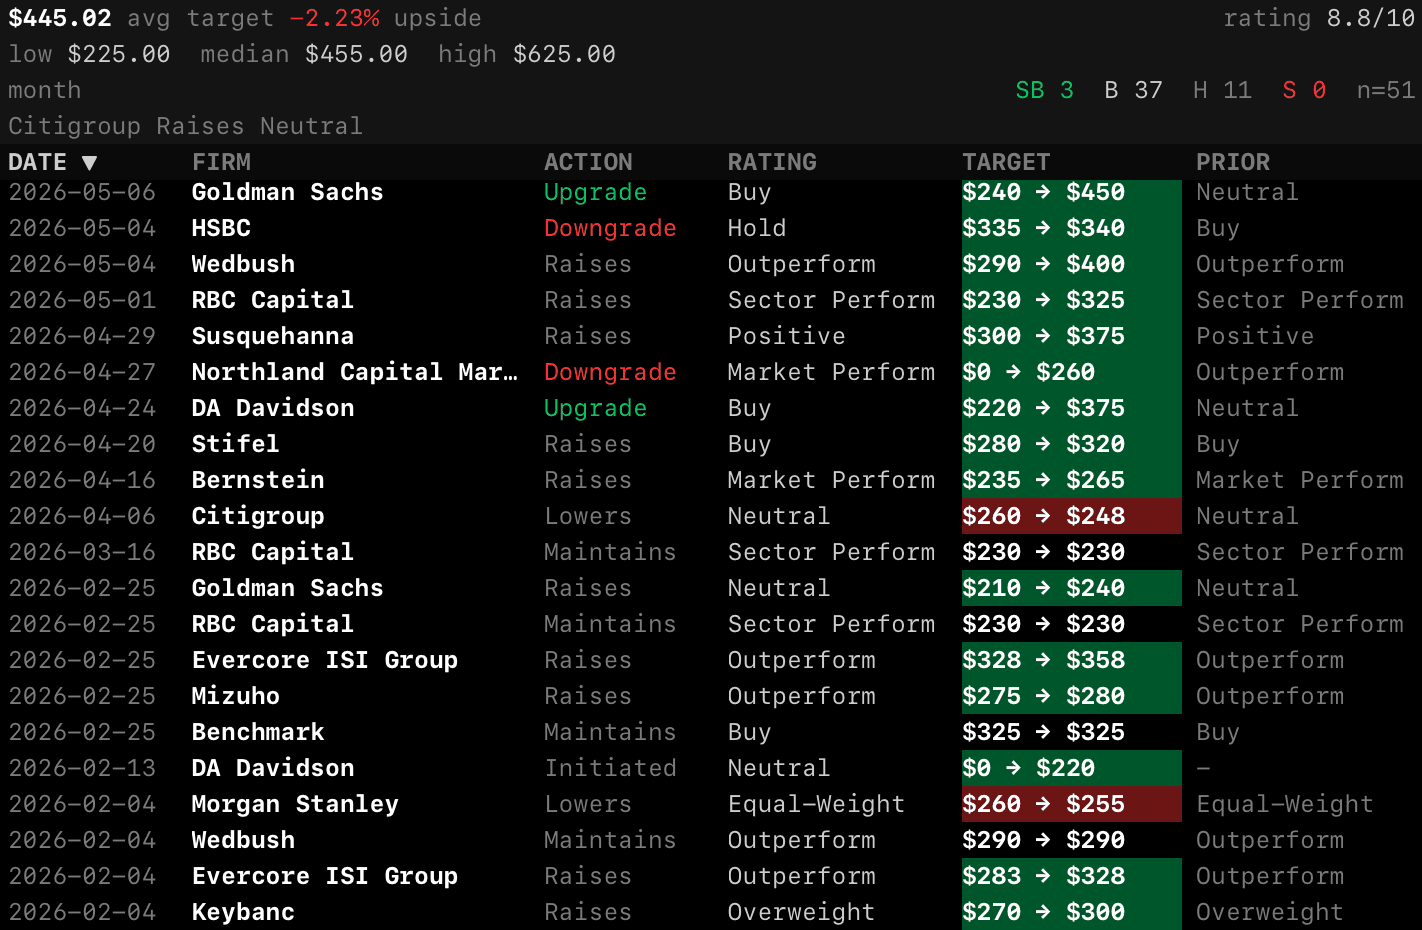Click the 2026-02-13 date cell

coord(82,768)
